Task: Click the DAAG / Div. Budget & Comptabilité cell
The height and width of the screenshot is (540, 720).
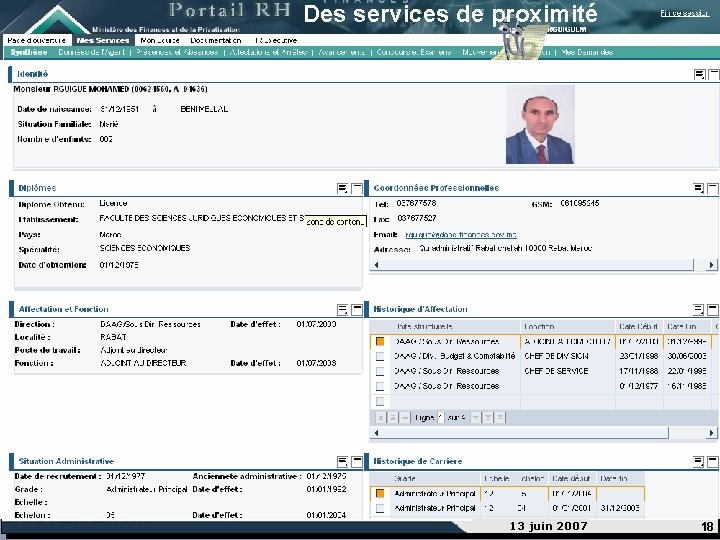Action: tap(455, 356)
